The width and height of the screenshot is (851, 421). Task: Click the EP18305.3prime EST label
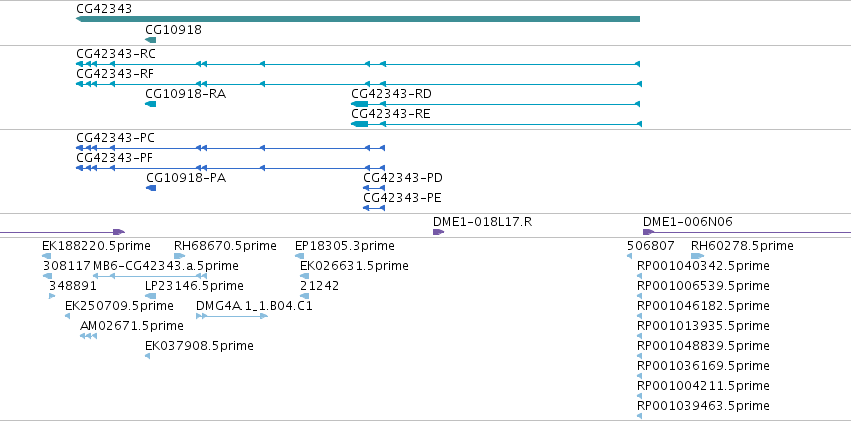pyautogui.click(x=345, y=246)
